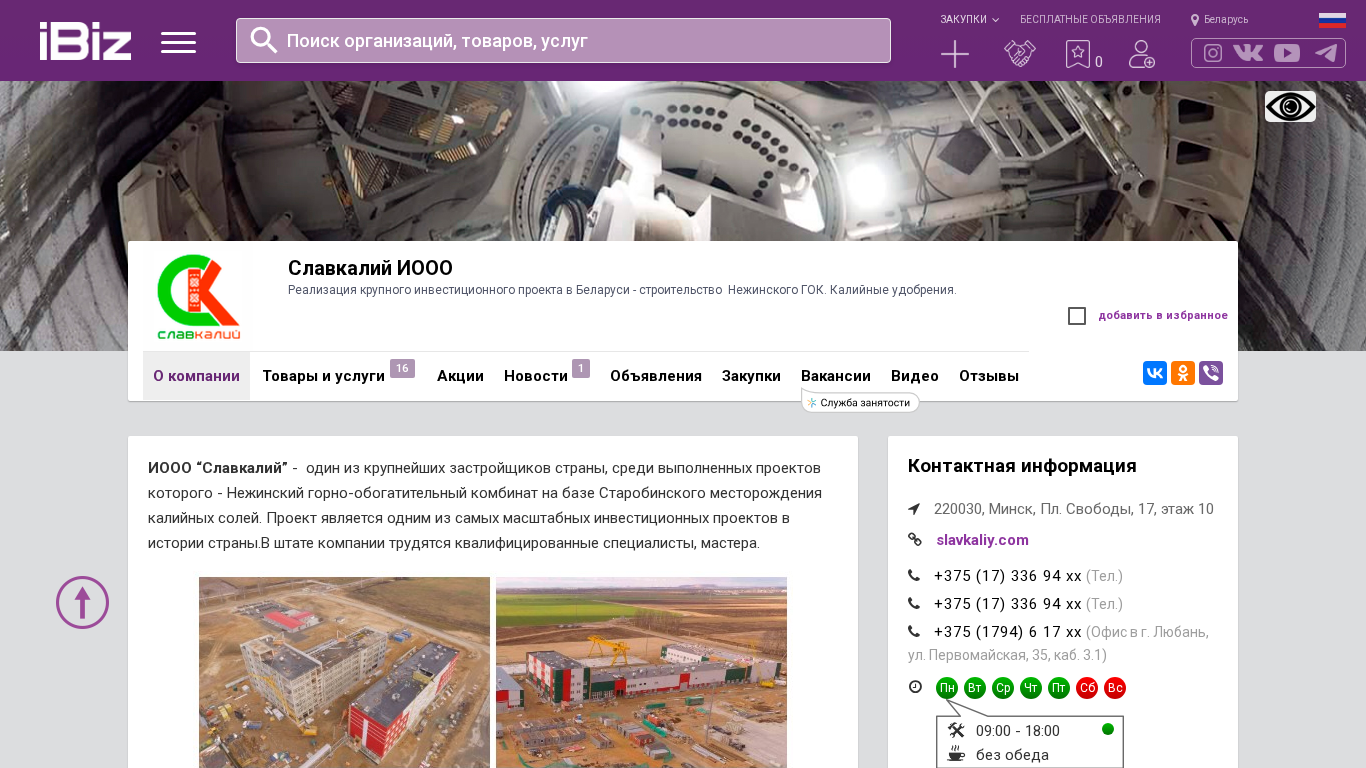Open the handshake partners icon
Viewport: 1366px width, 768px height.
pos(1020,54)
